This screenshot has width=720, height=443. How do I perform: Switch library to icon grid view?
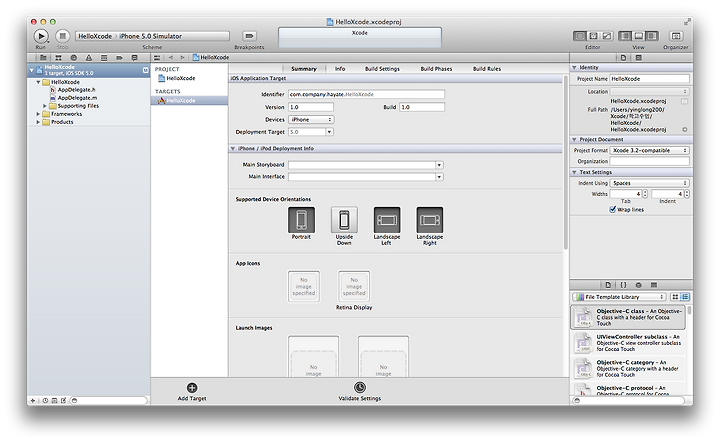tap(675, 297)
